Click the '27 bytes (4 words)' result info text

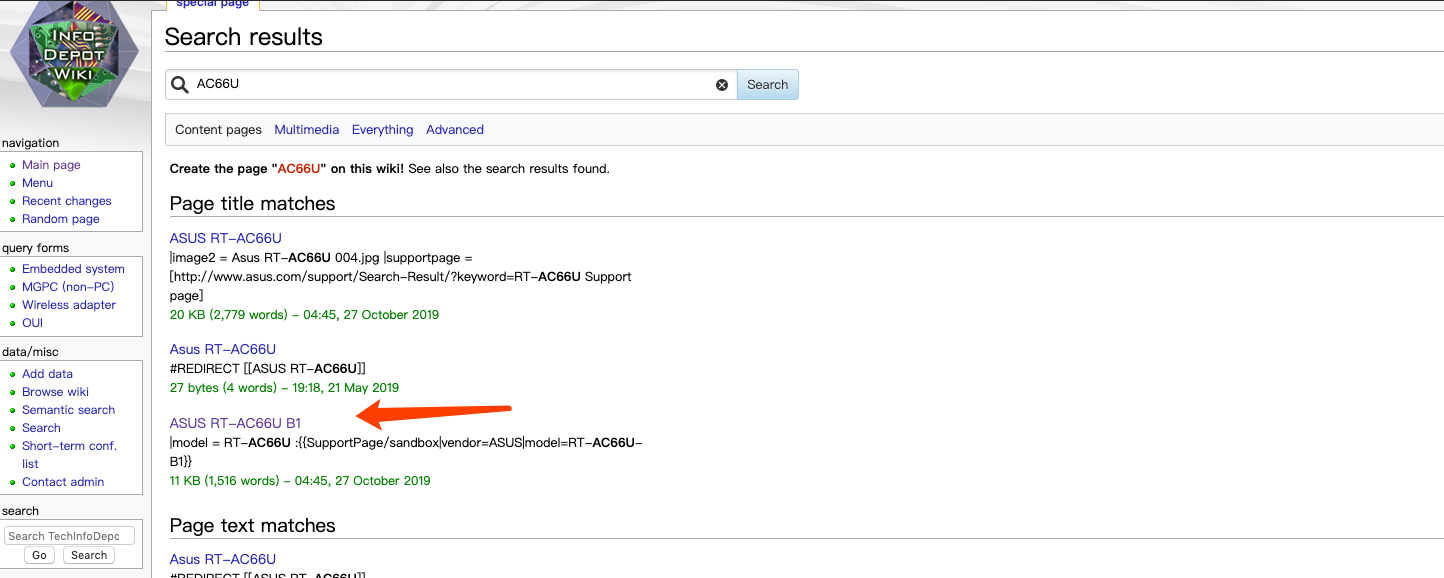point(284,387)
